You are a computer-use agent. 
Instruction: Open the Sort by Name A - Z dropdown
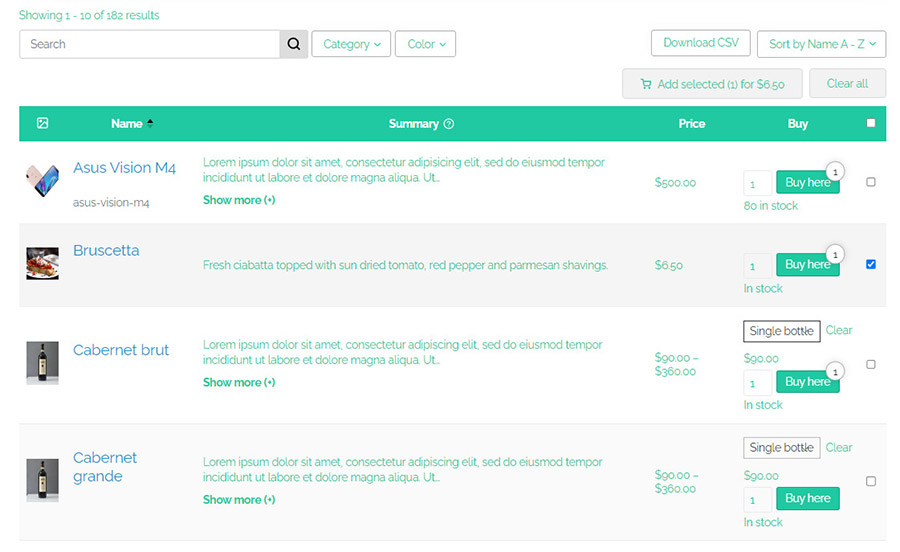821,44
